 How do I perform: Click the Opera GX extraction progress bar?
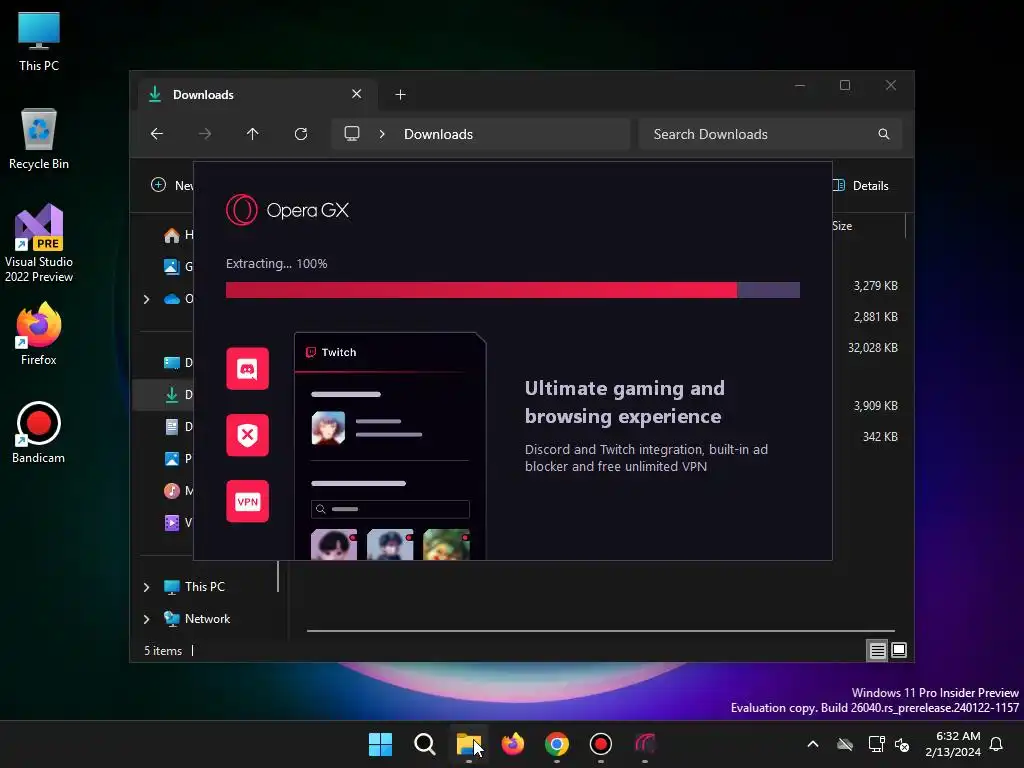click(x=513, y=290)
